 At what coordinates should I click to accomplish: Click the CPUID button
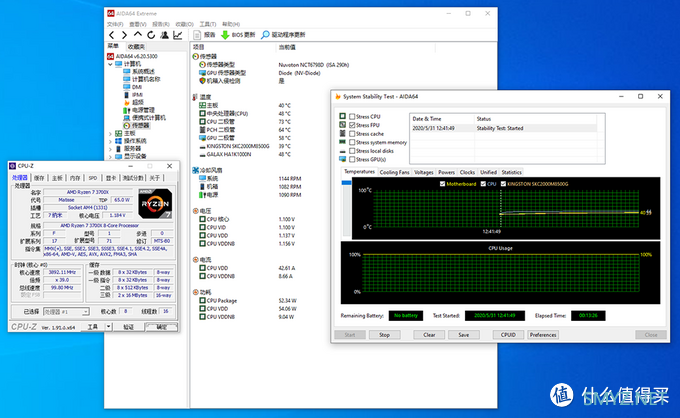pyautogui.click(x=508, y=335)
